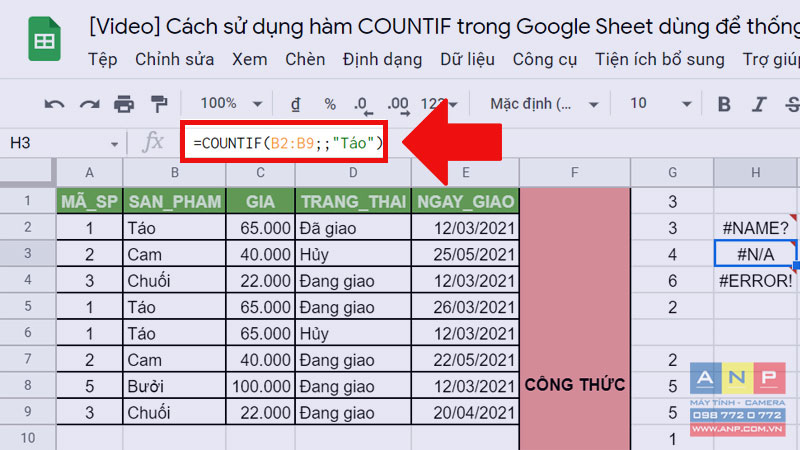The height and width of the screenshot is (450, 800).
Task: Decrease decimal places icon
Action: pyautogui.click(x=363, y=105)
